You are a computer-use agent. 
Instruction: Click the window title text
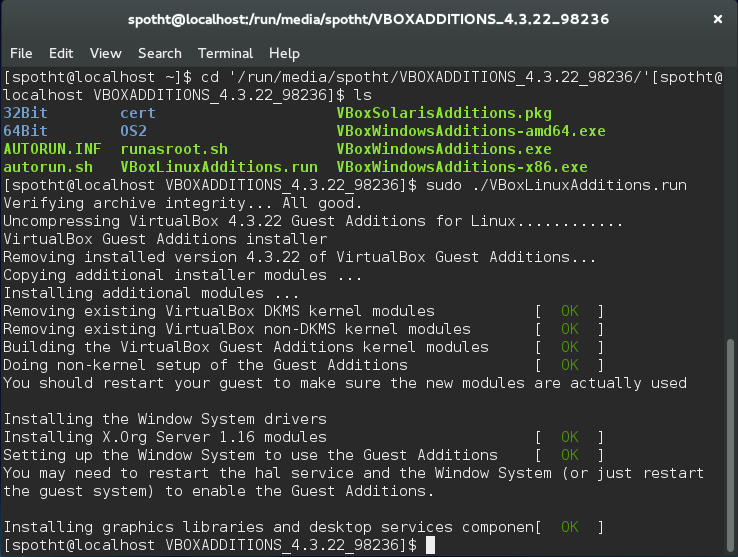[x=369, y=19]
